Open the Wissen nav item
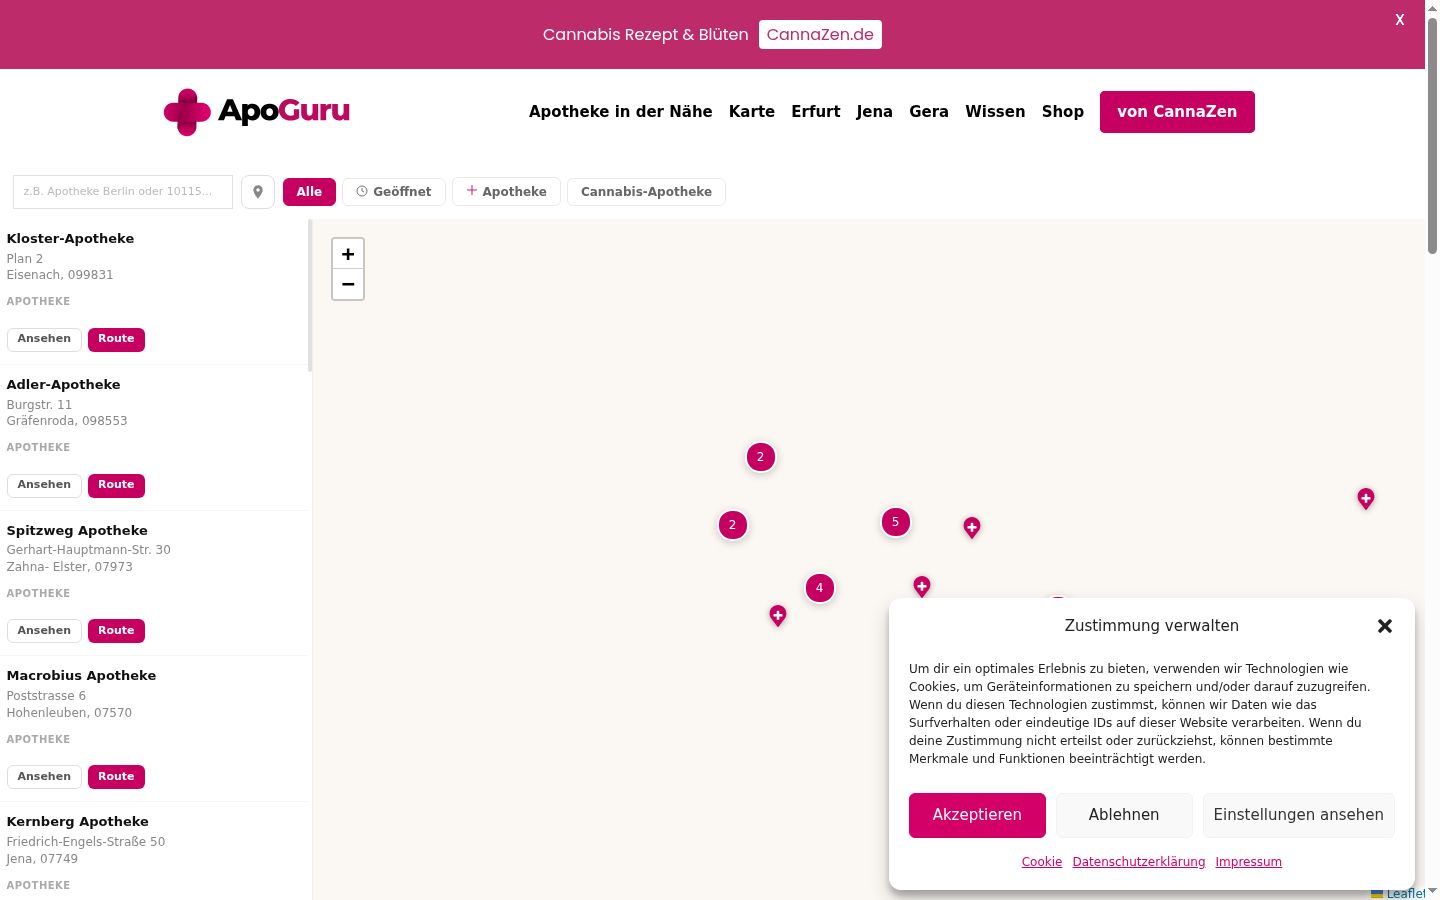 (995, 112)
